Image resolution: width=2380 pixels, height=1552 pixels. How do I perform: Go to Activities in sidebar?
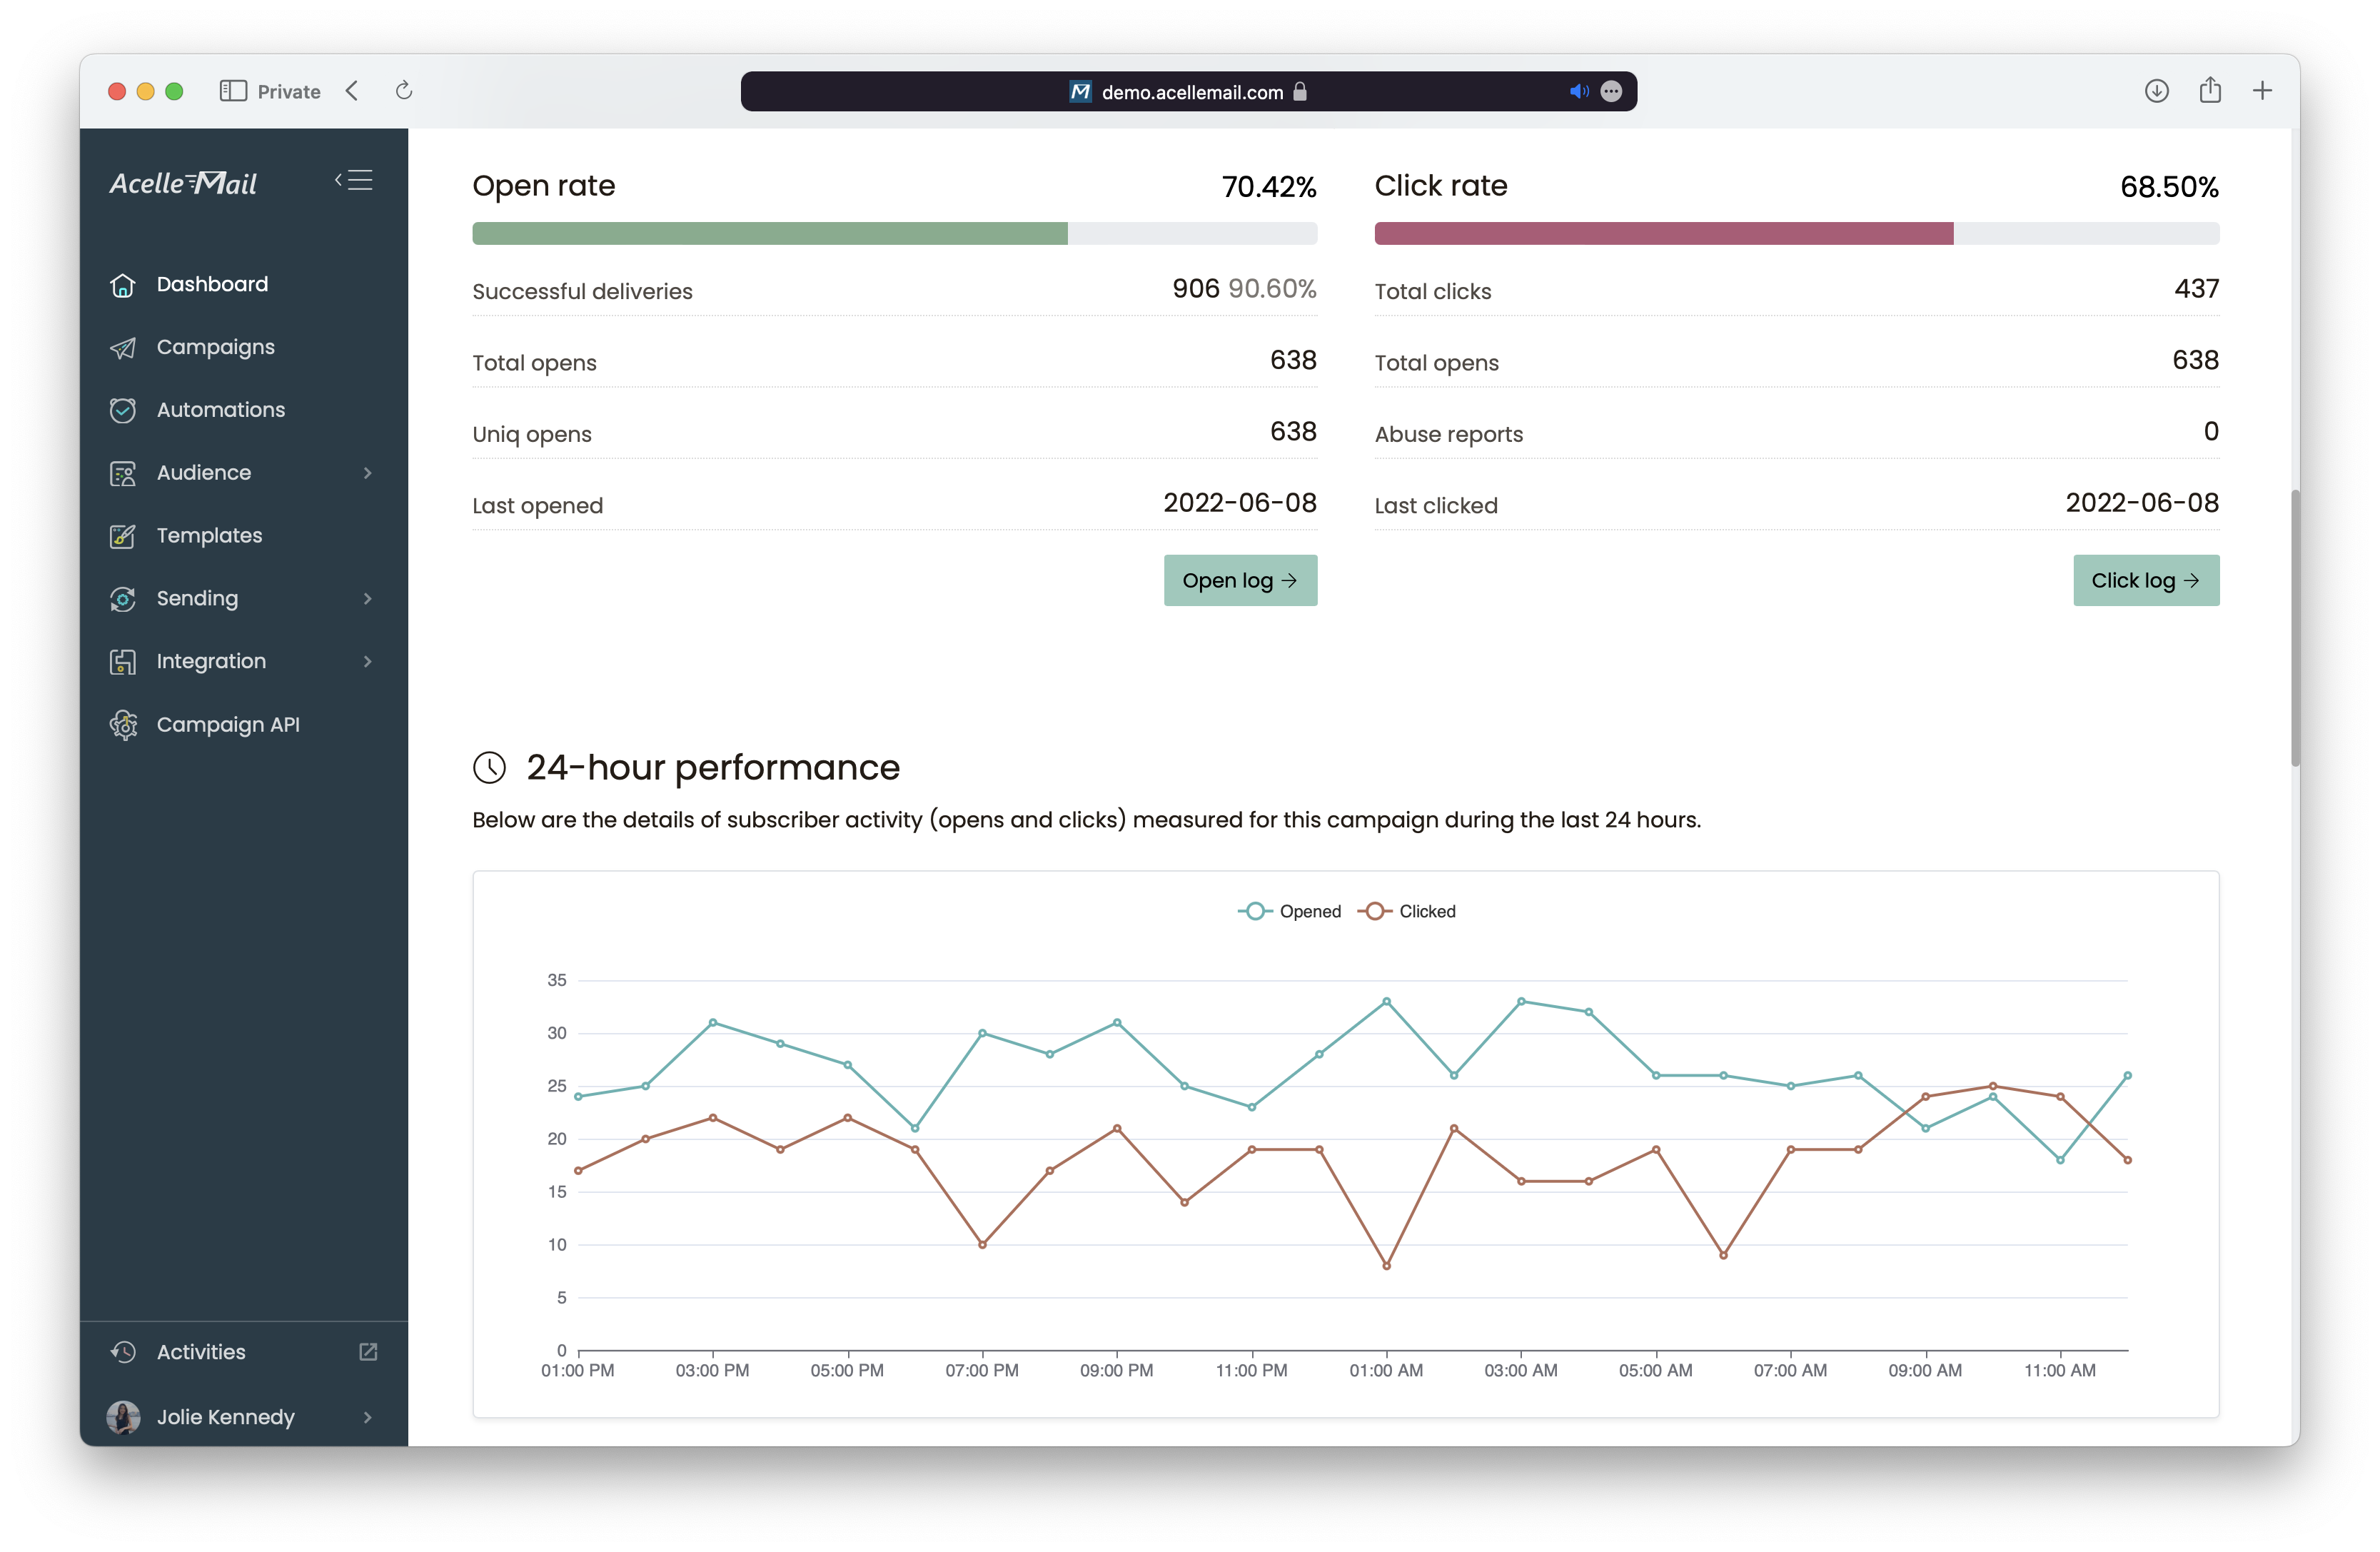tap(201, 1352)
